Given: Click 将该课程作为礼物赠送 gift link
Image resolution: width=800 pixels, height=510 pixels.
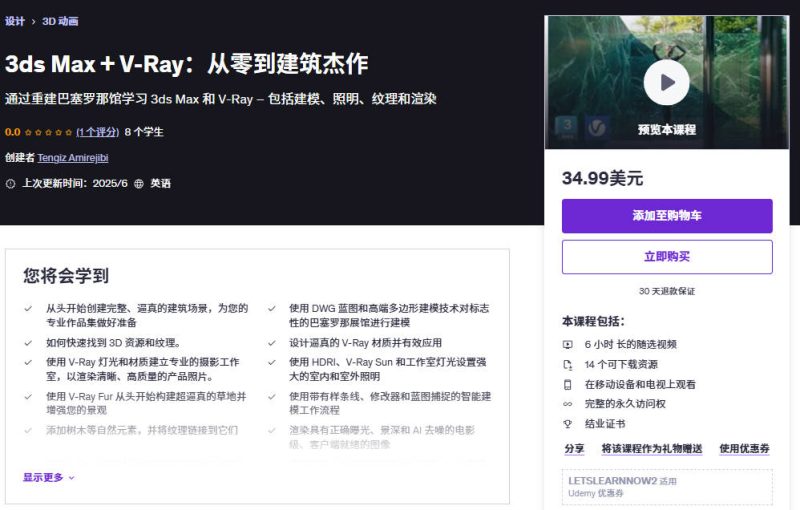Looking at the screenshot, I should click(x=652, y=449).
